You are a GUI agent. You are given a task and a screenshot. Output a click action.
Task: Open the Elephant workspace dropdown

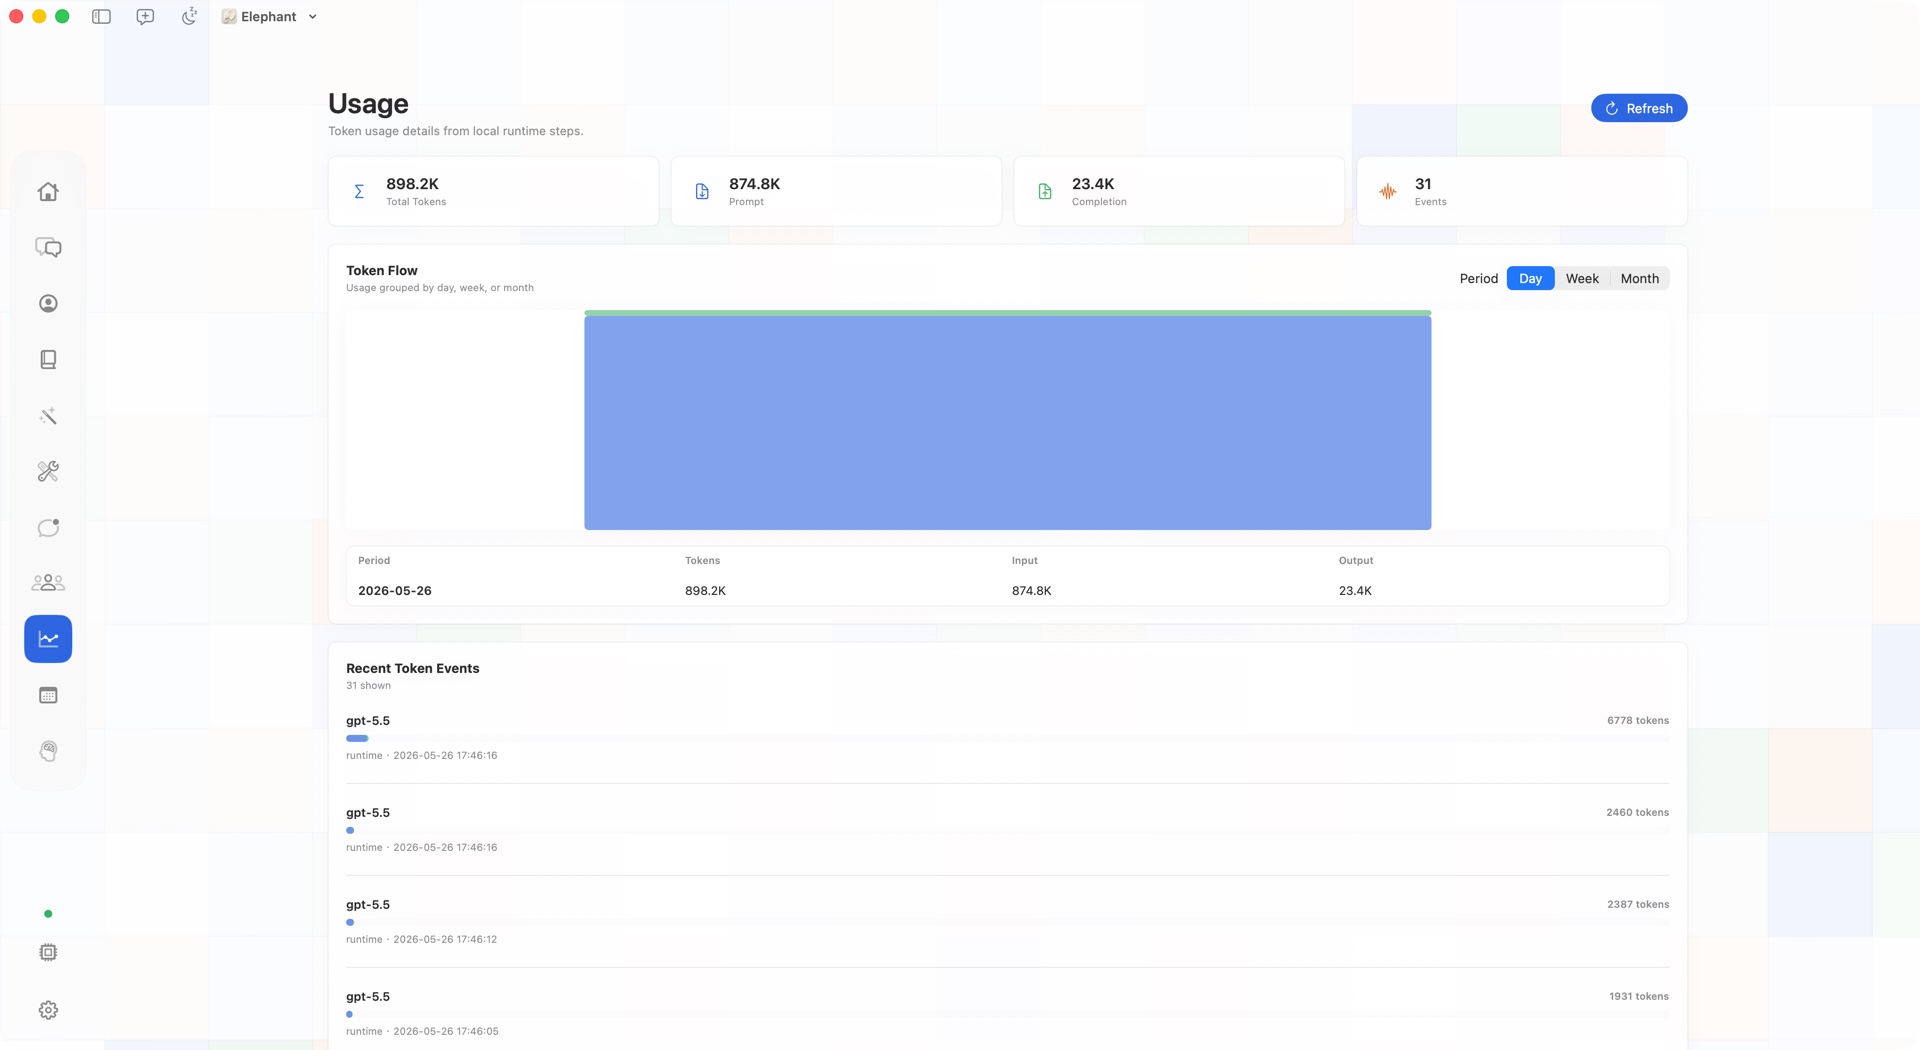click(x=269, y=16)
